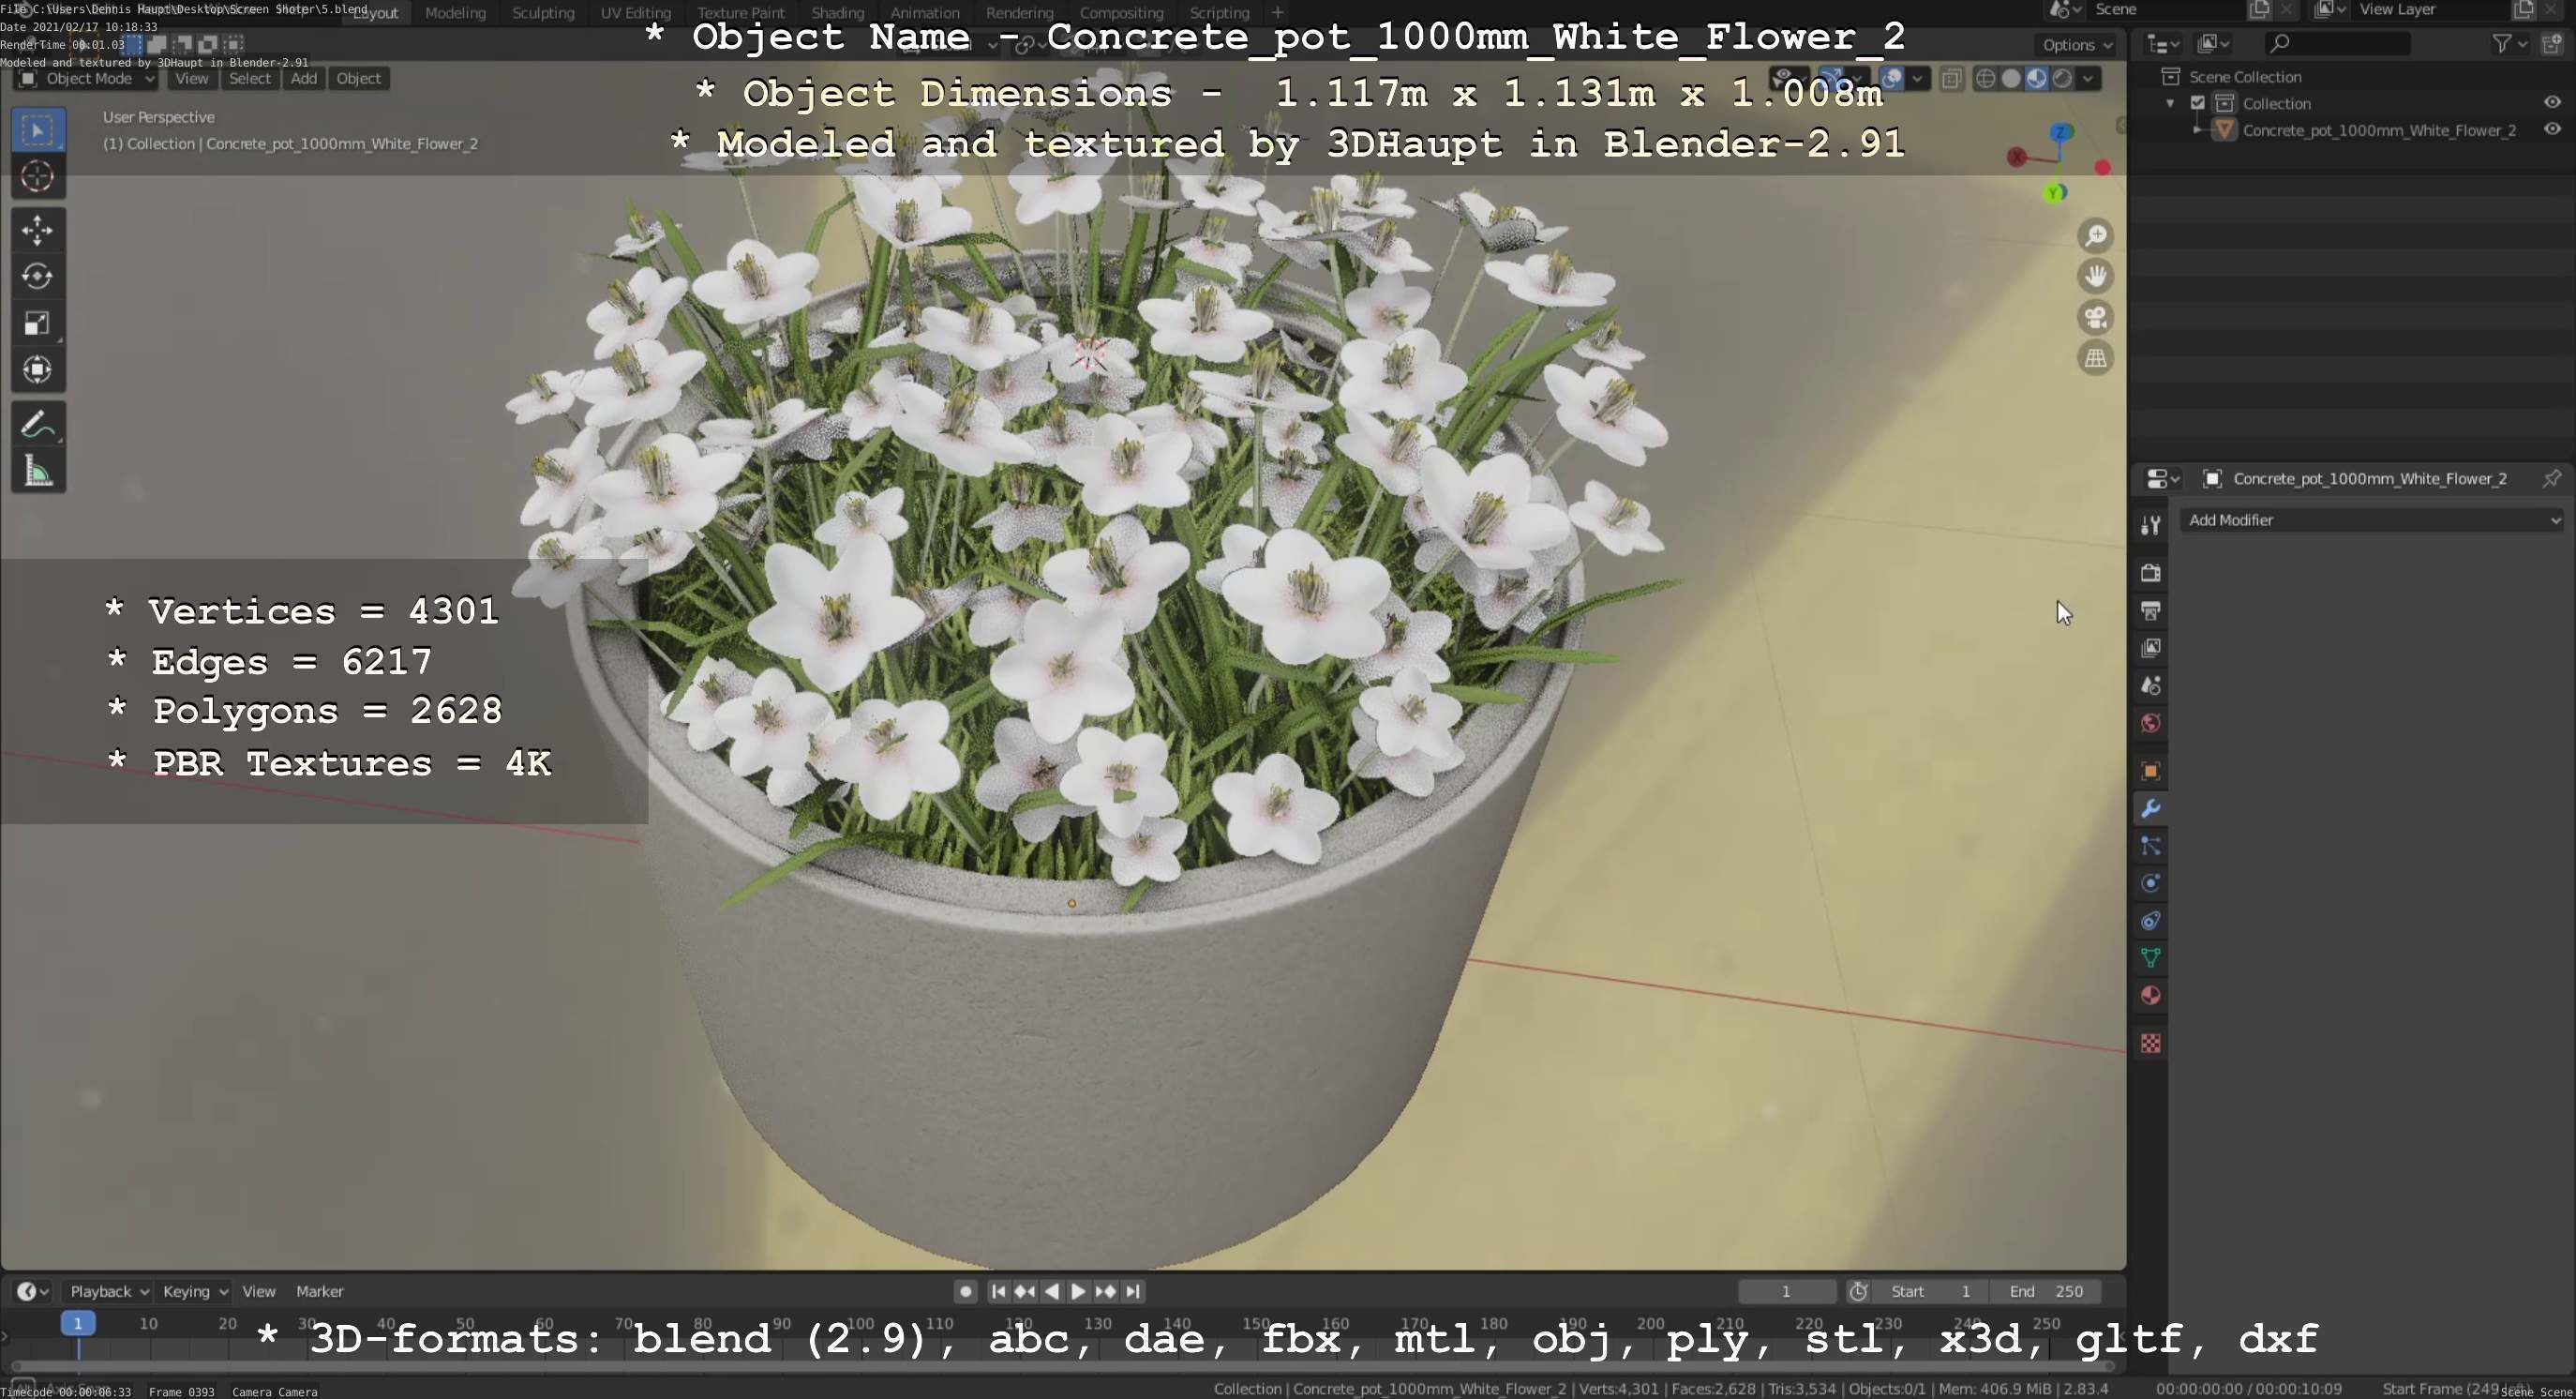Click outliner search field
This screenshot has height=1399, width=2576.
tap(2336, 43)
